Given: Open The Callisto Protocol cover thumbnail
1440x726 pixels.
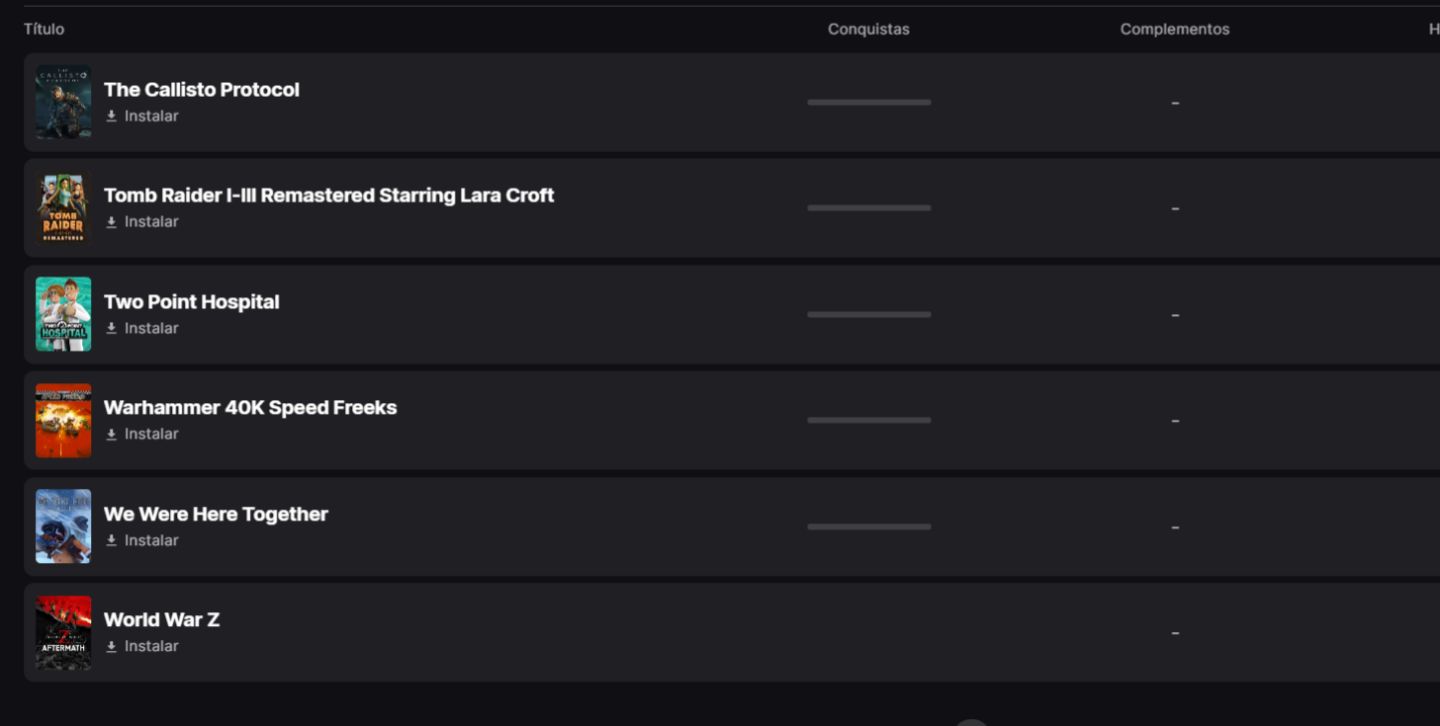Looking at the screenshot, I should pos(63,102).
